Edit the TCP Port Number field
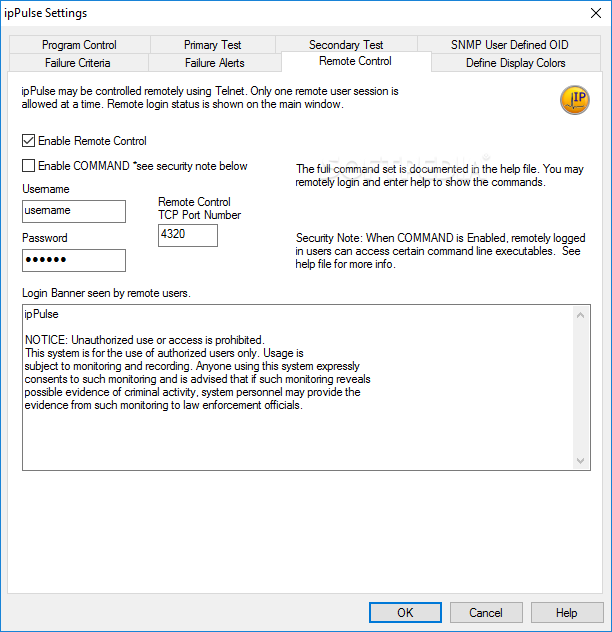612x632 pixels. (188, 235)
